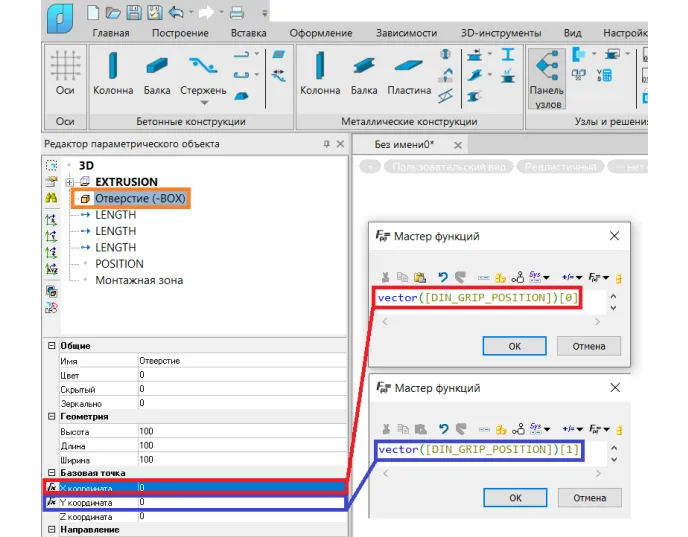Select Балка in Бетонные конструкции group
This screenshot has width=688, height=537.
[157, 73]
